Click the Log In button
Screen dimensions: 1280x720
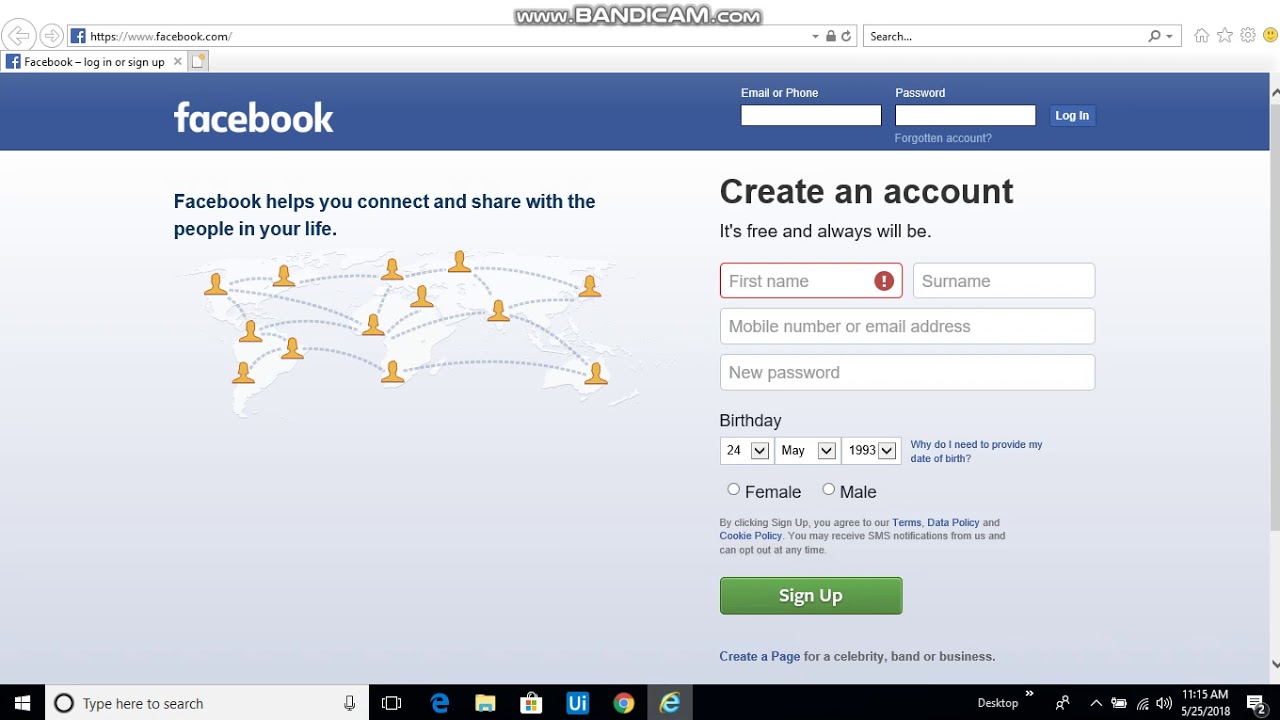coord(1072,116)
